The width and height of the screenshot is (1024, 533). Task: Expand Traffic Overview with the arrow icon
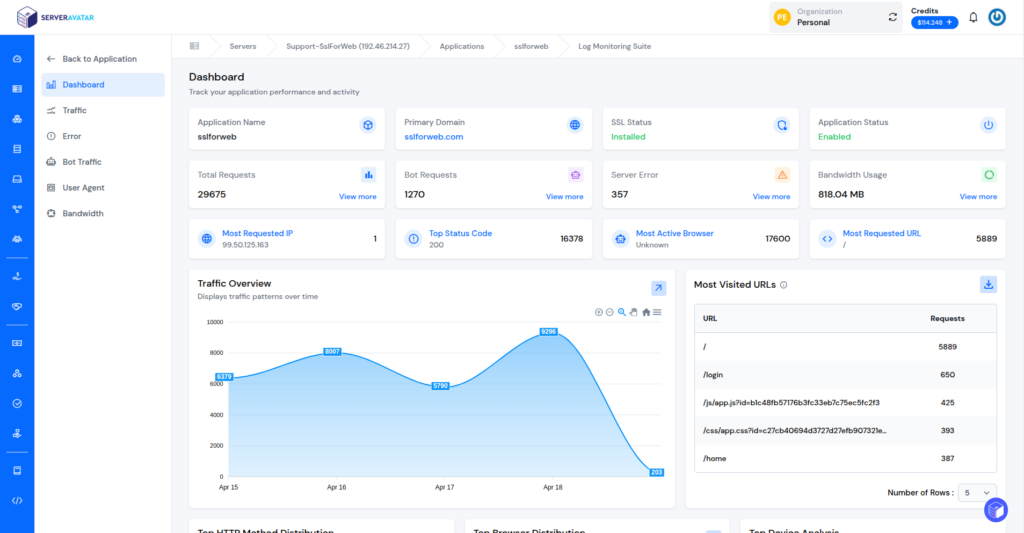click(658, 288)
